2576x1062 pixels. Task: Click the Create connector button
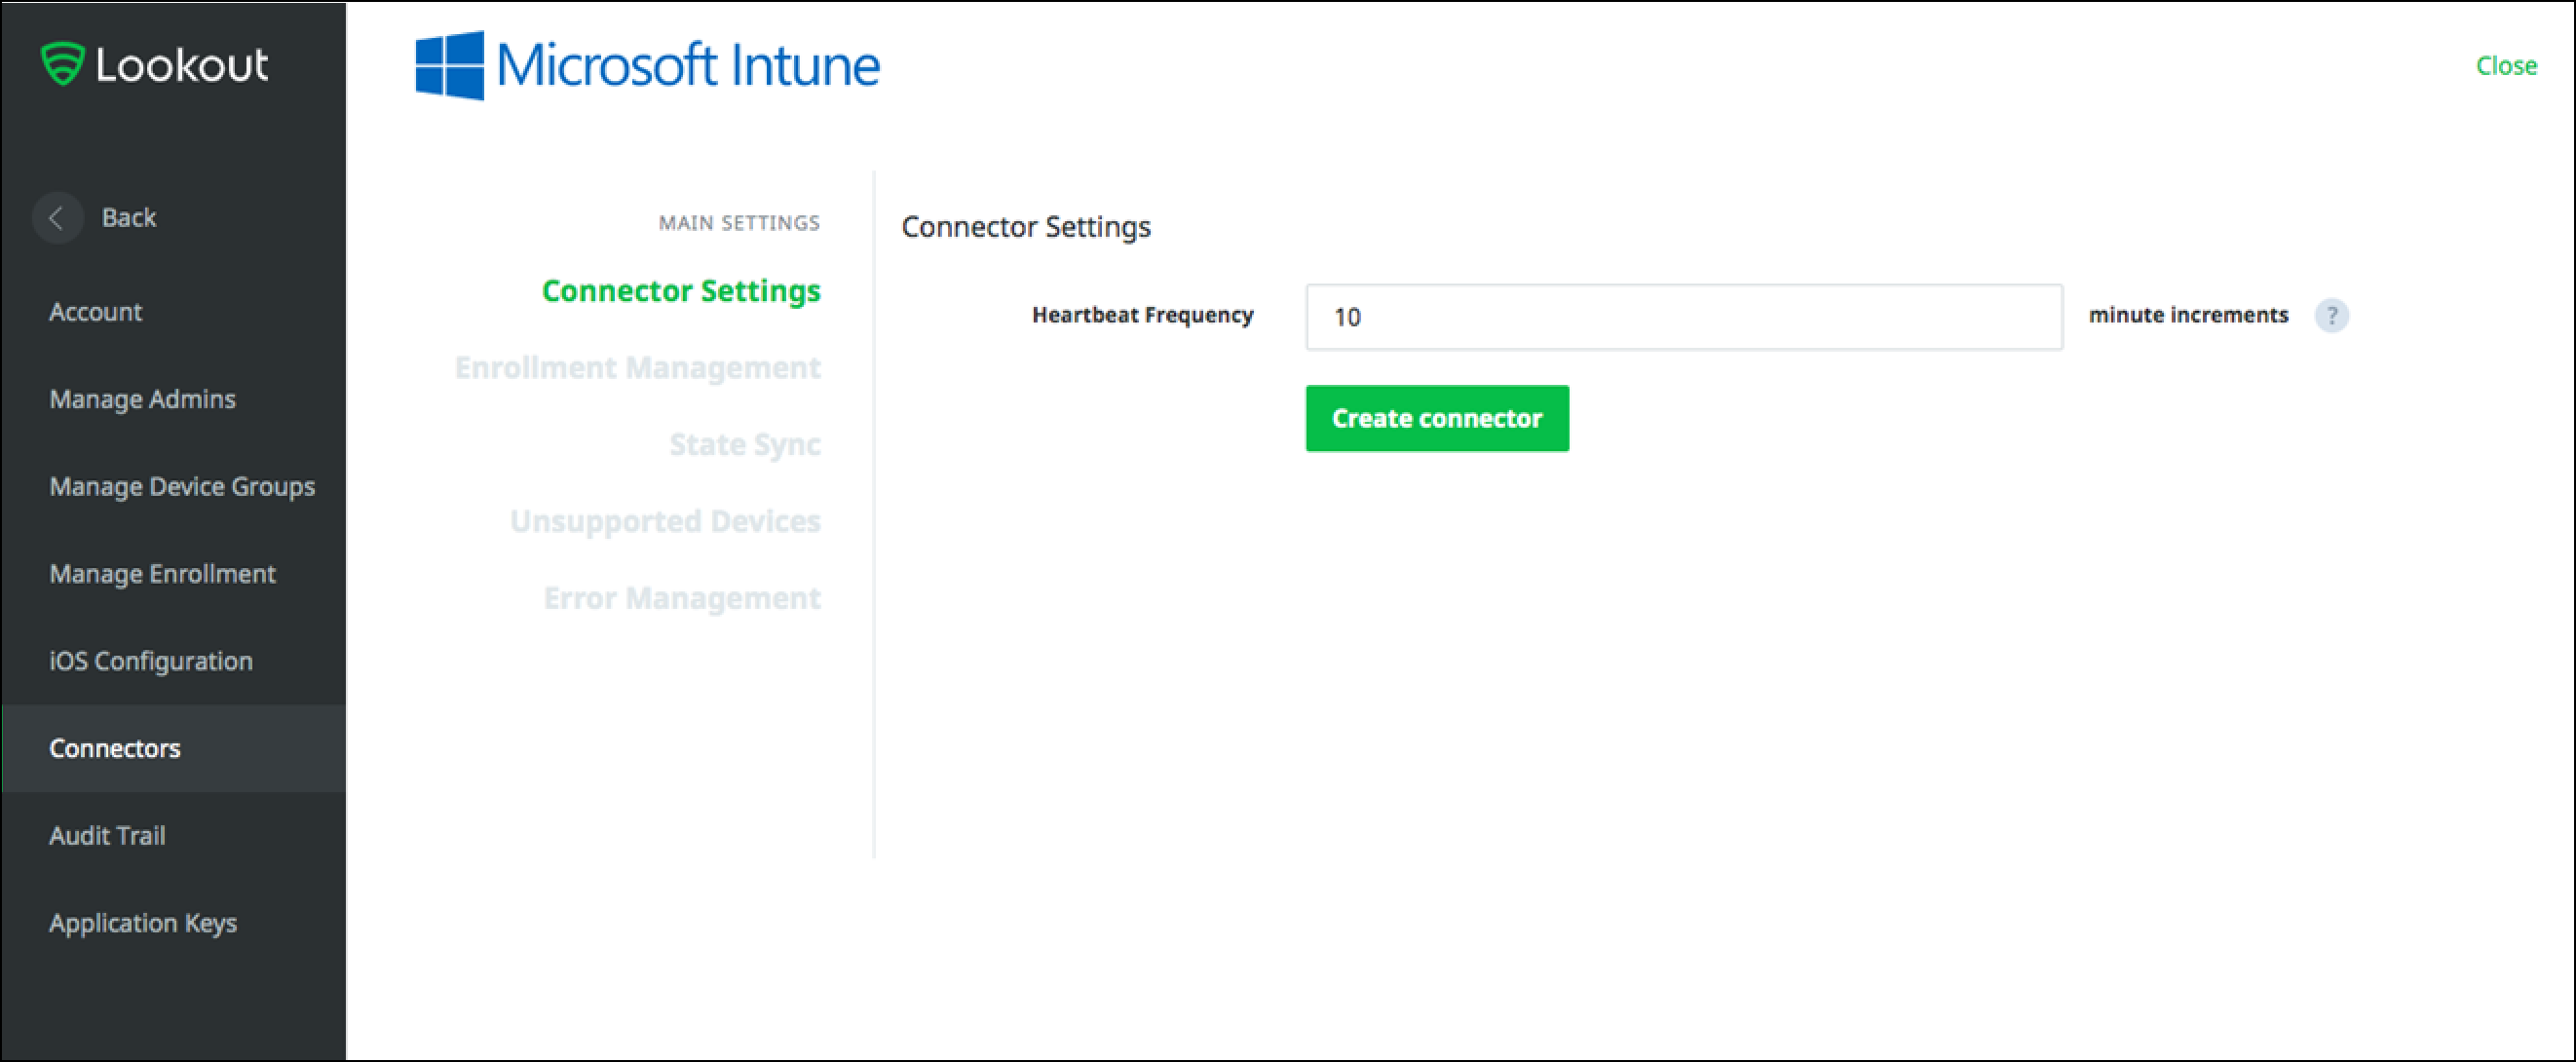click(1436, 418)
